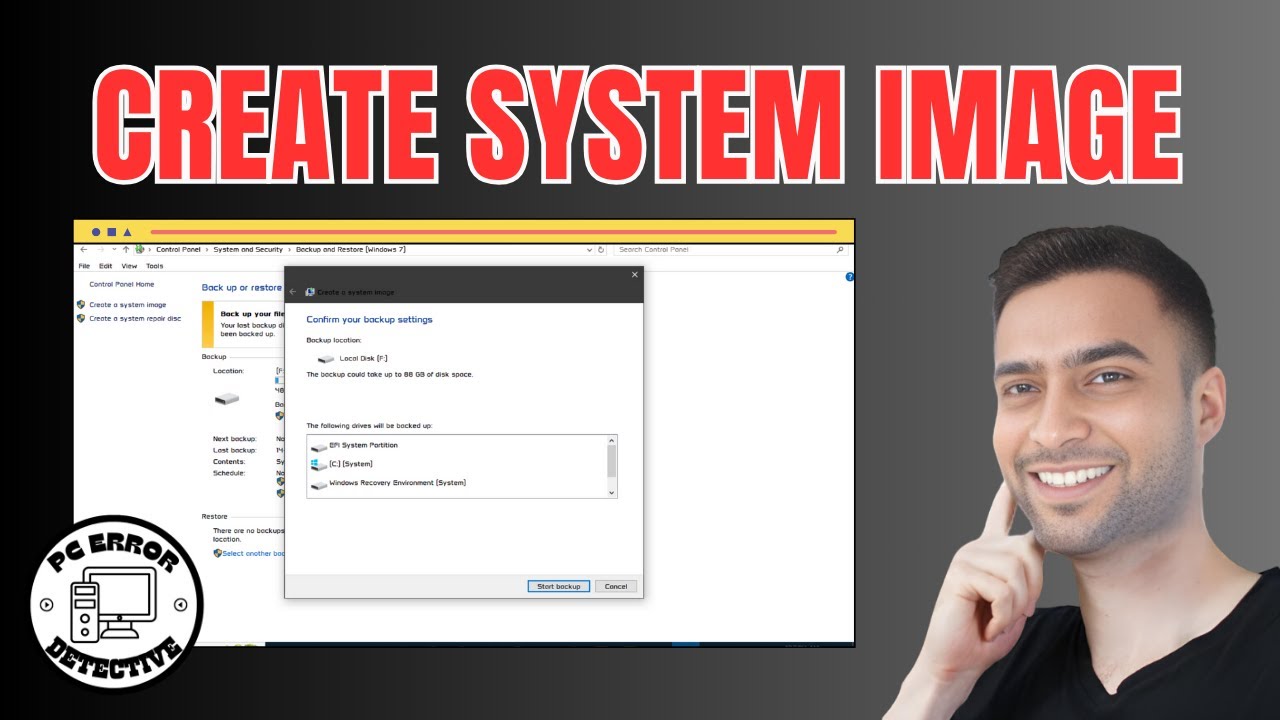The width and height of the screenshot is (1280, 720).
Task: Click the 88 GB disk space message
Action: point(389,374)
